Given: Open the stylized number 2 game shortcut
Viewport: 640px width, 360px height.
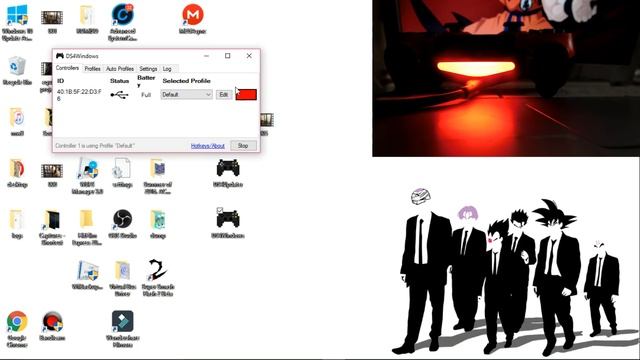Looking at the screenshot, I should (158, 278).
